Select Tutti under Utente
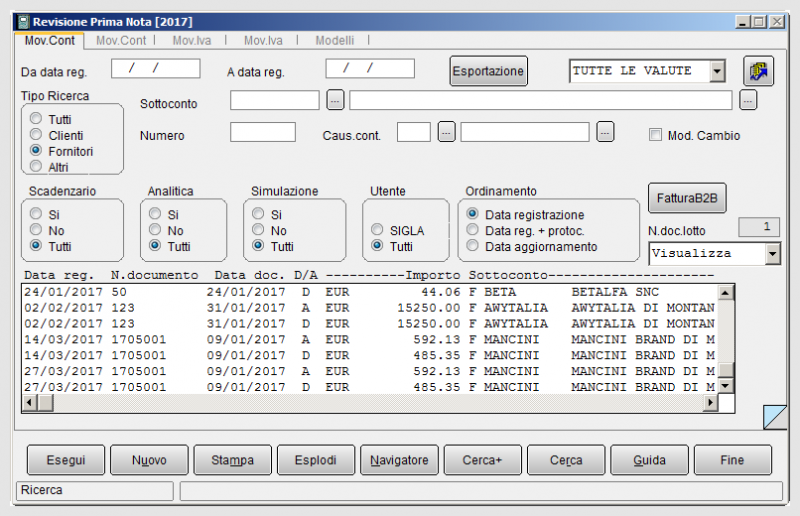 tap(377, 245)
